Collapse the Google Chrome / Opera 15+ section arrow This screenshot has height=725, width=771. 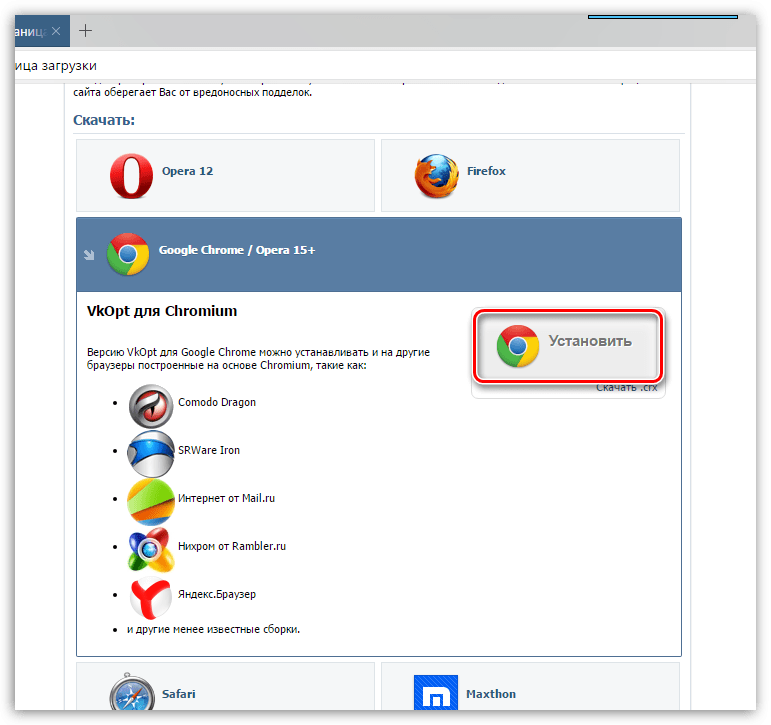89,254
